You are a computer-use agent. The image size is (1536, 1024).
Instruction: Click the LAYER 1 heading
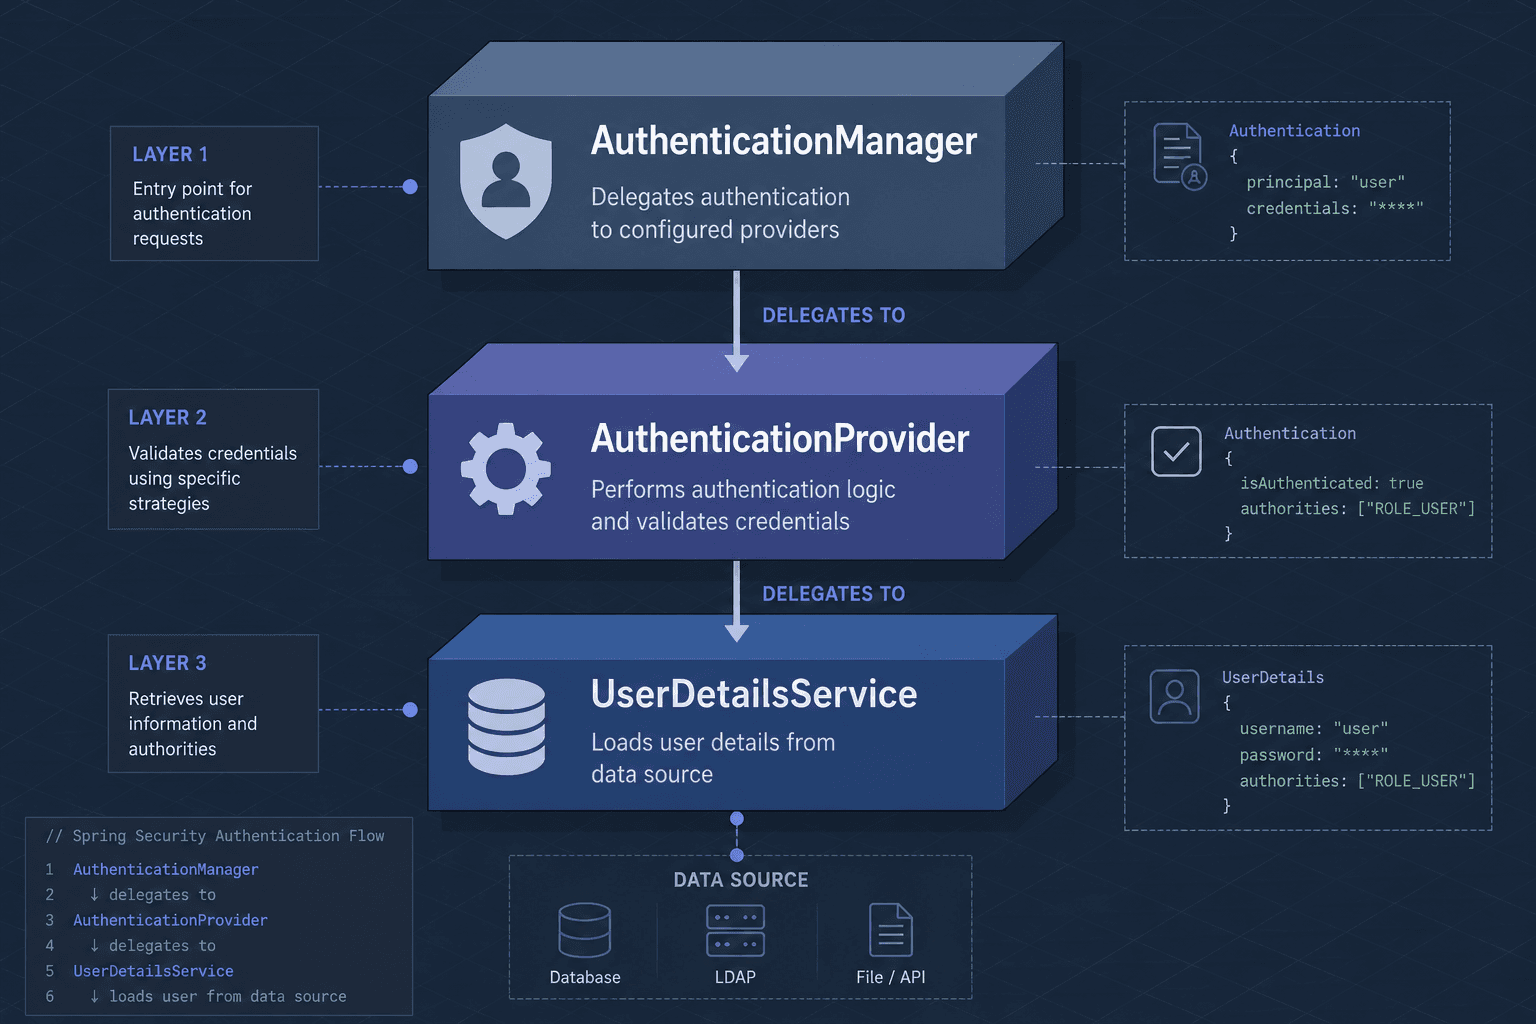point(170,154)
